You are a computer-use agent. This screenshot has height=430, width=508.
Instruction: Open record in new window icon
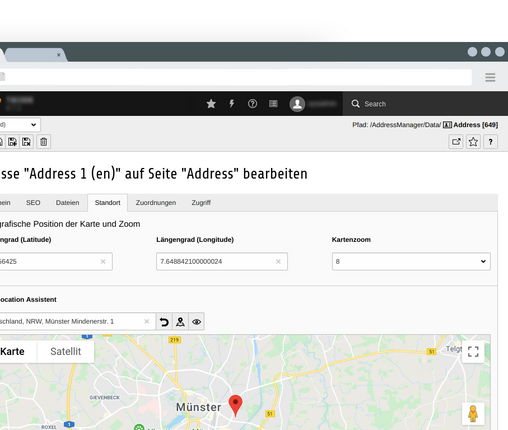pyautogui.click(x=456, y=142)
